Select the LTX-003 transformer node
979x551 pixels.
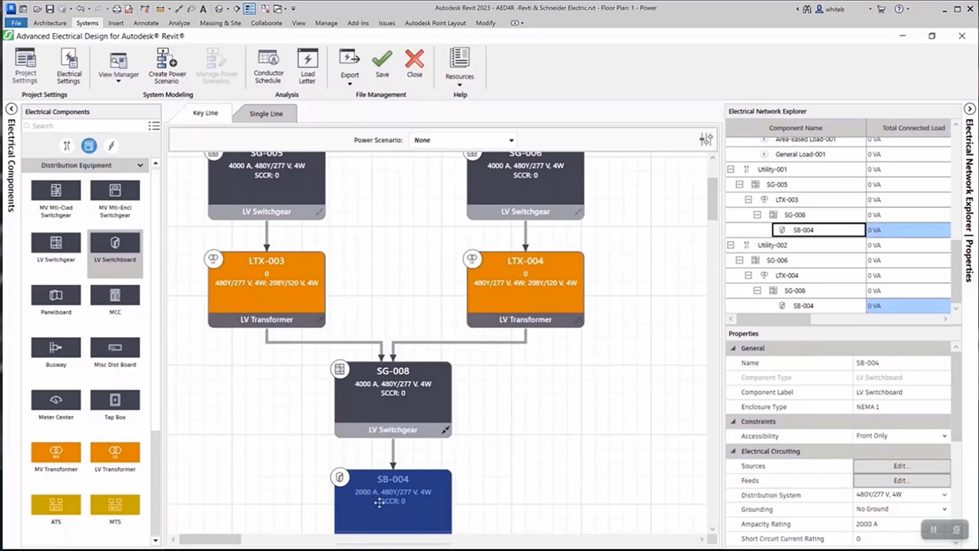pyautogui.click(x=267, y=289)
